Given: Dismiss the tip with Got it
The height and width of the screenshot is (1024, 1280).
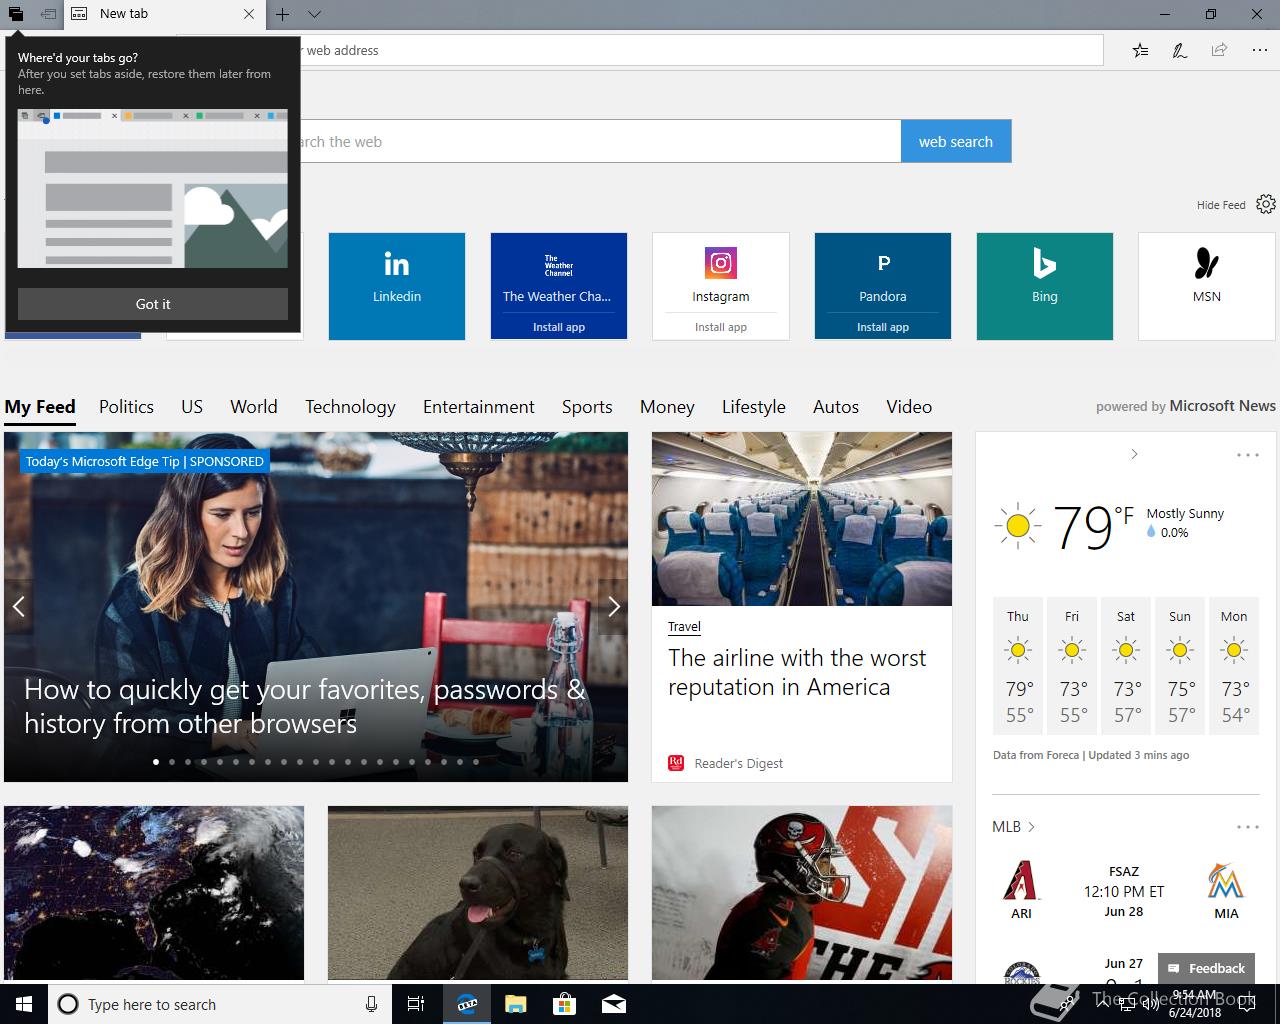Looking at the screenshot, I should pyautogui.click(x=153, y=304).
